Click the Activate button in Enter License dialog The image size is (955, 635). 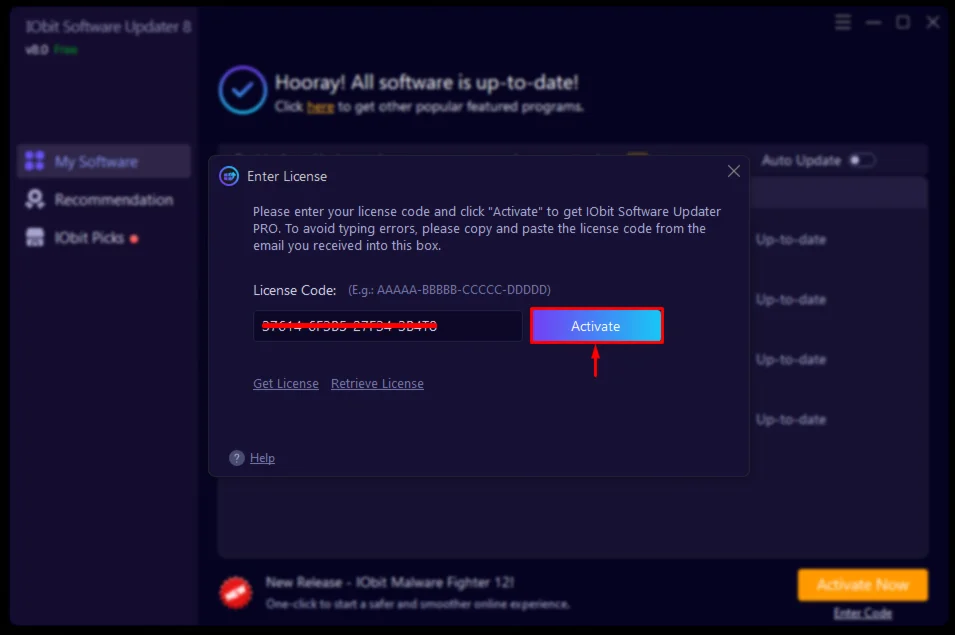coord(596,326)
